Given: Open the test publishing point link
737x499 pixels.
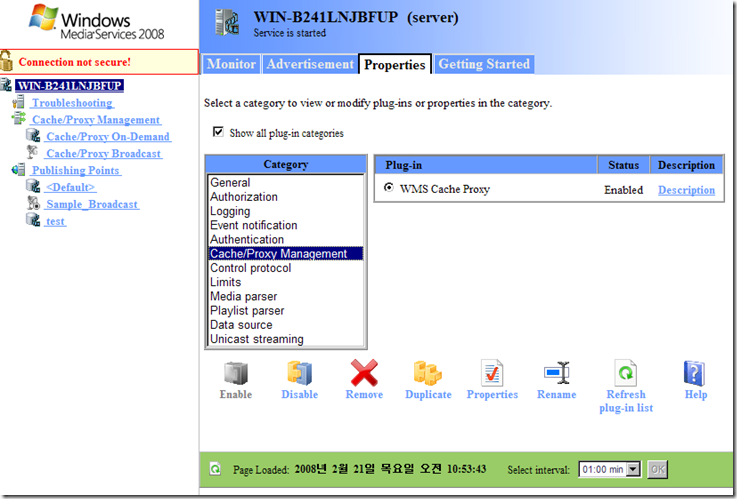Looking at the screenshot, I should 55,221.
